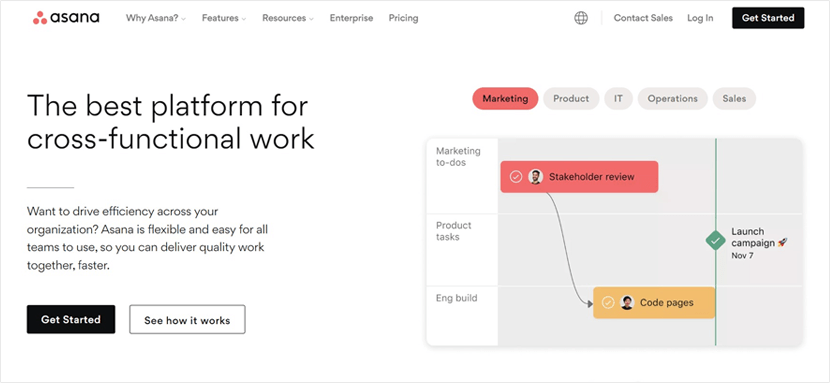Image resolution: width=830 pixels, height=383 pixels.
Task: Click the Eng build row label
Action: 456,298
